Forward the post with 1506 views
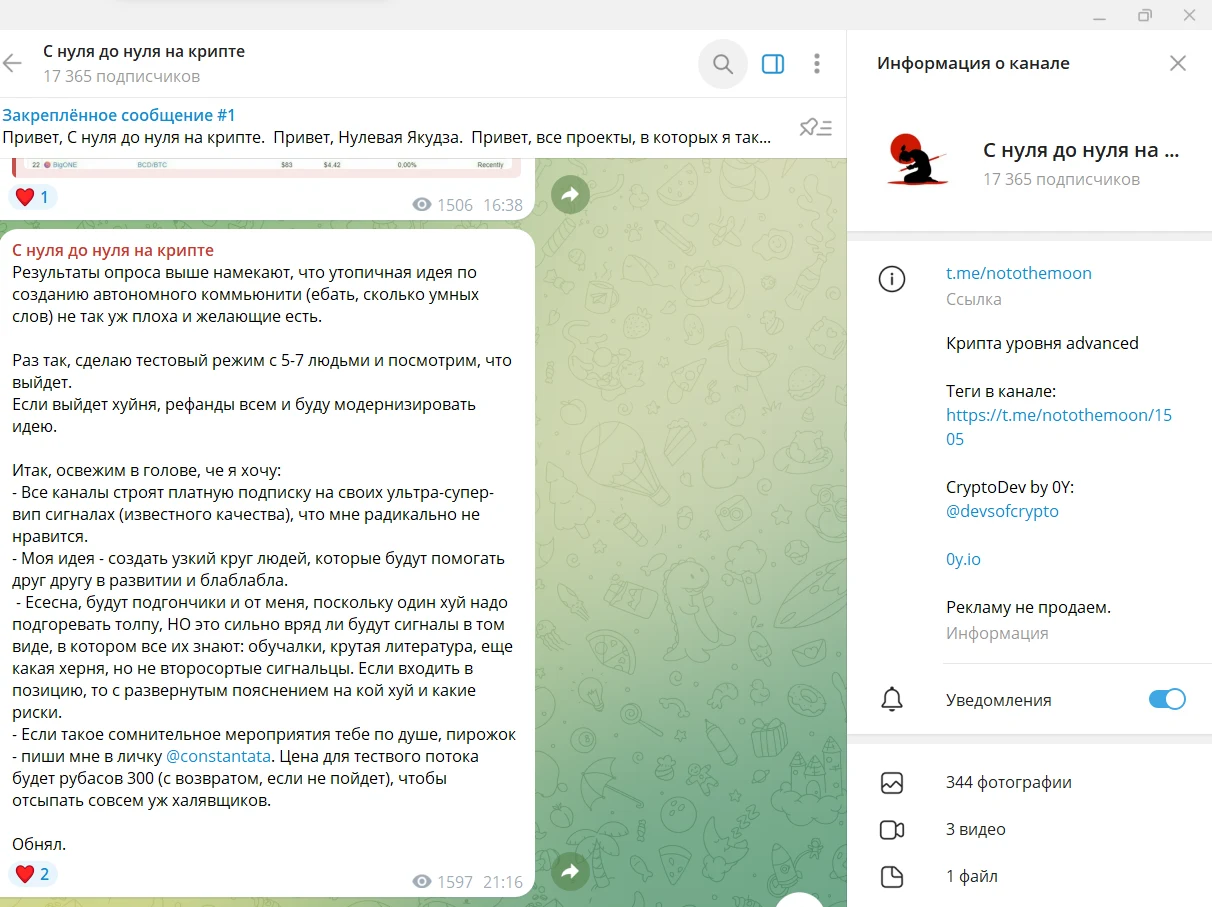1212x907 pixels. (570, 195)
